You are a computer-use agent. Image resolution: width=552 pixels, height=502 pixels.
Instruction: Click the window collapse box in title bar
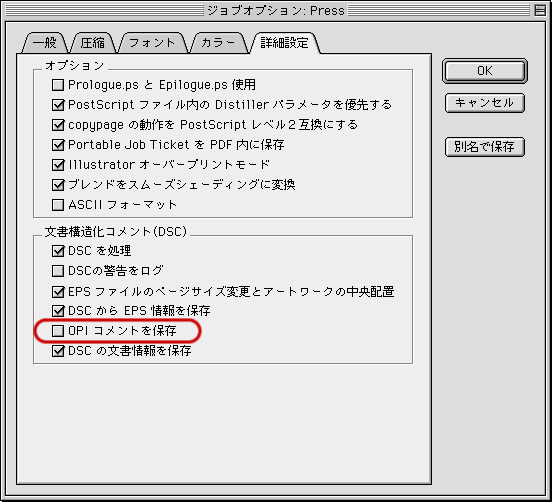[x=540, y=10]
